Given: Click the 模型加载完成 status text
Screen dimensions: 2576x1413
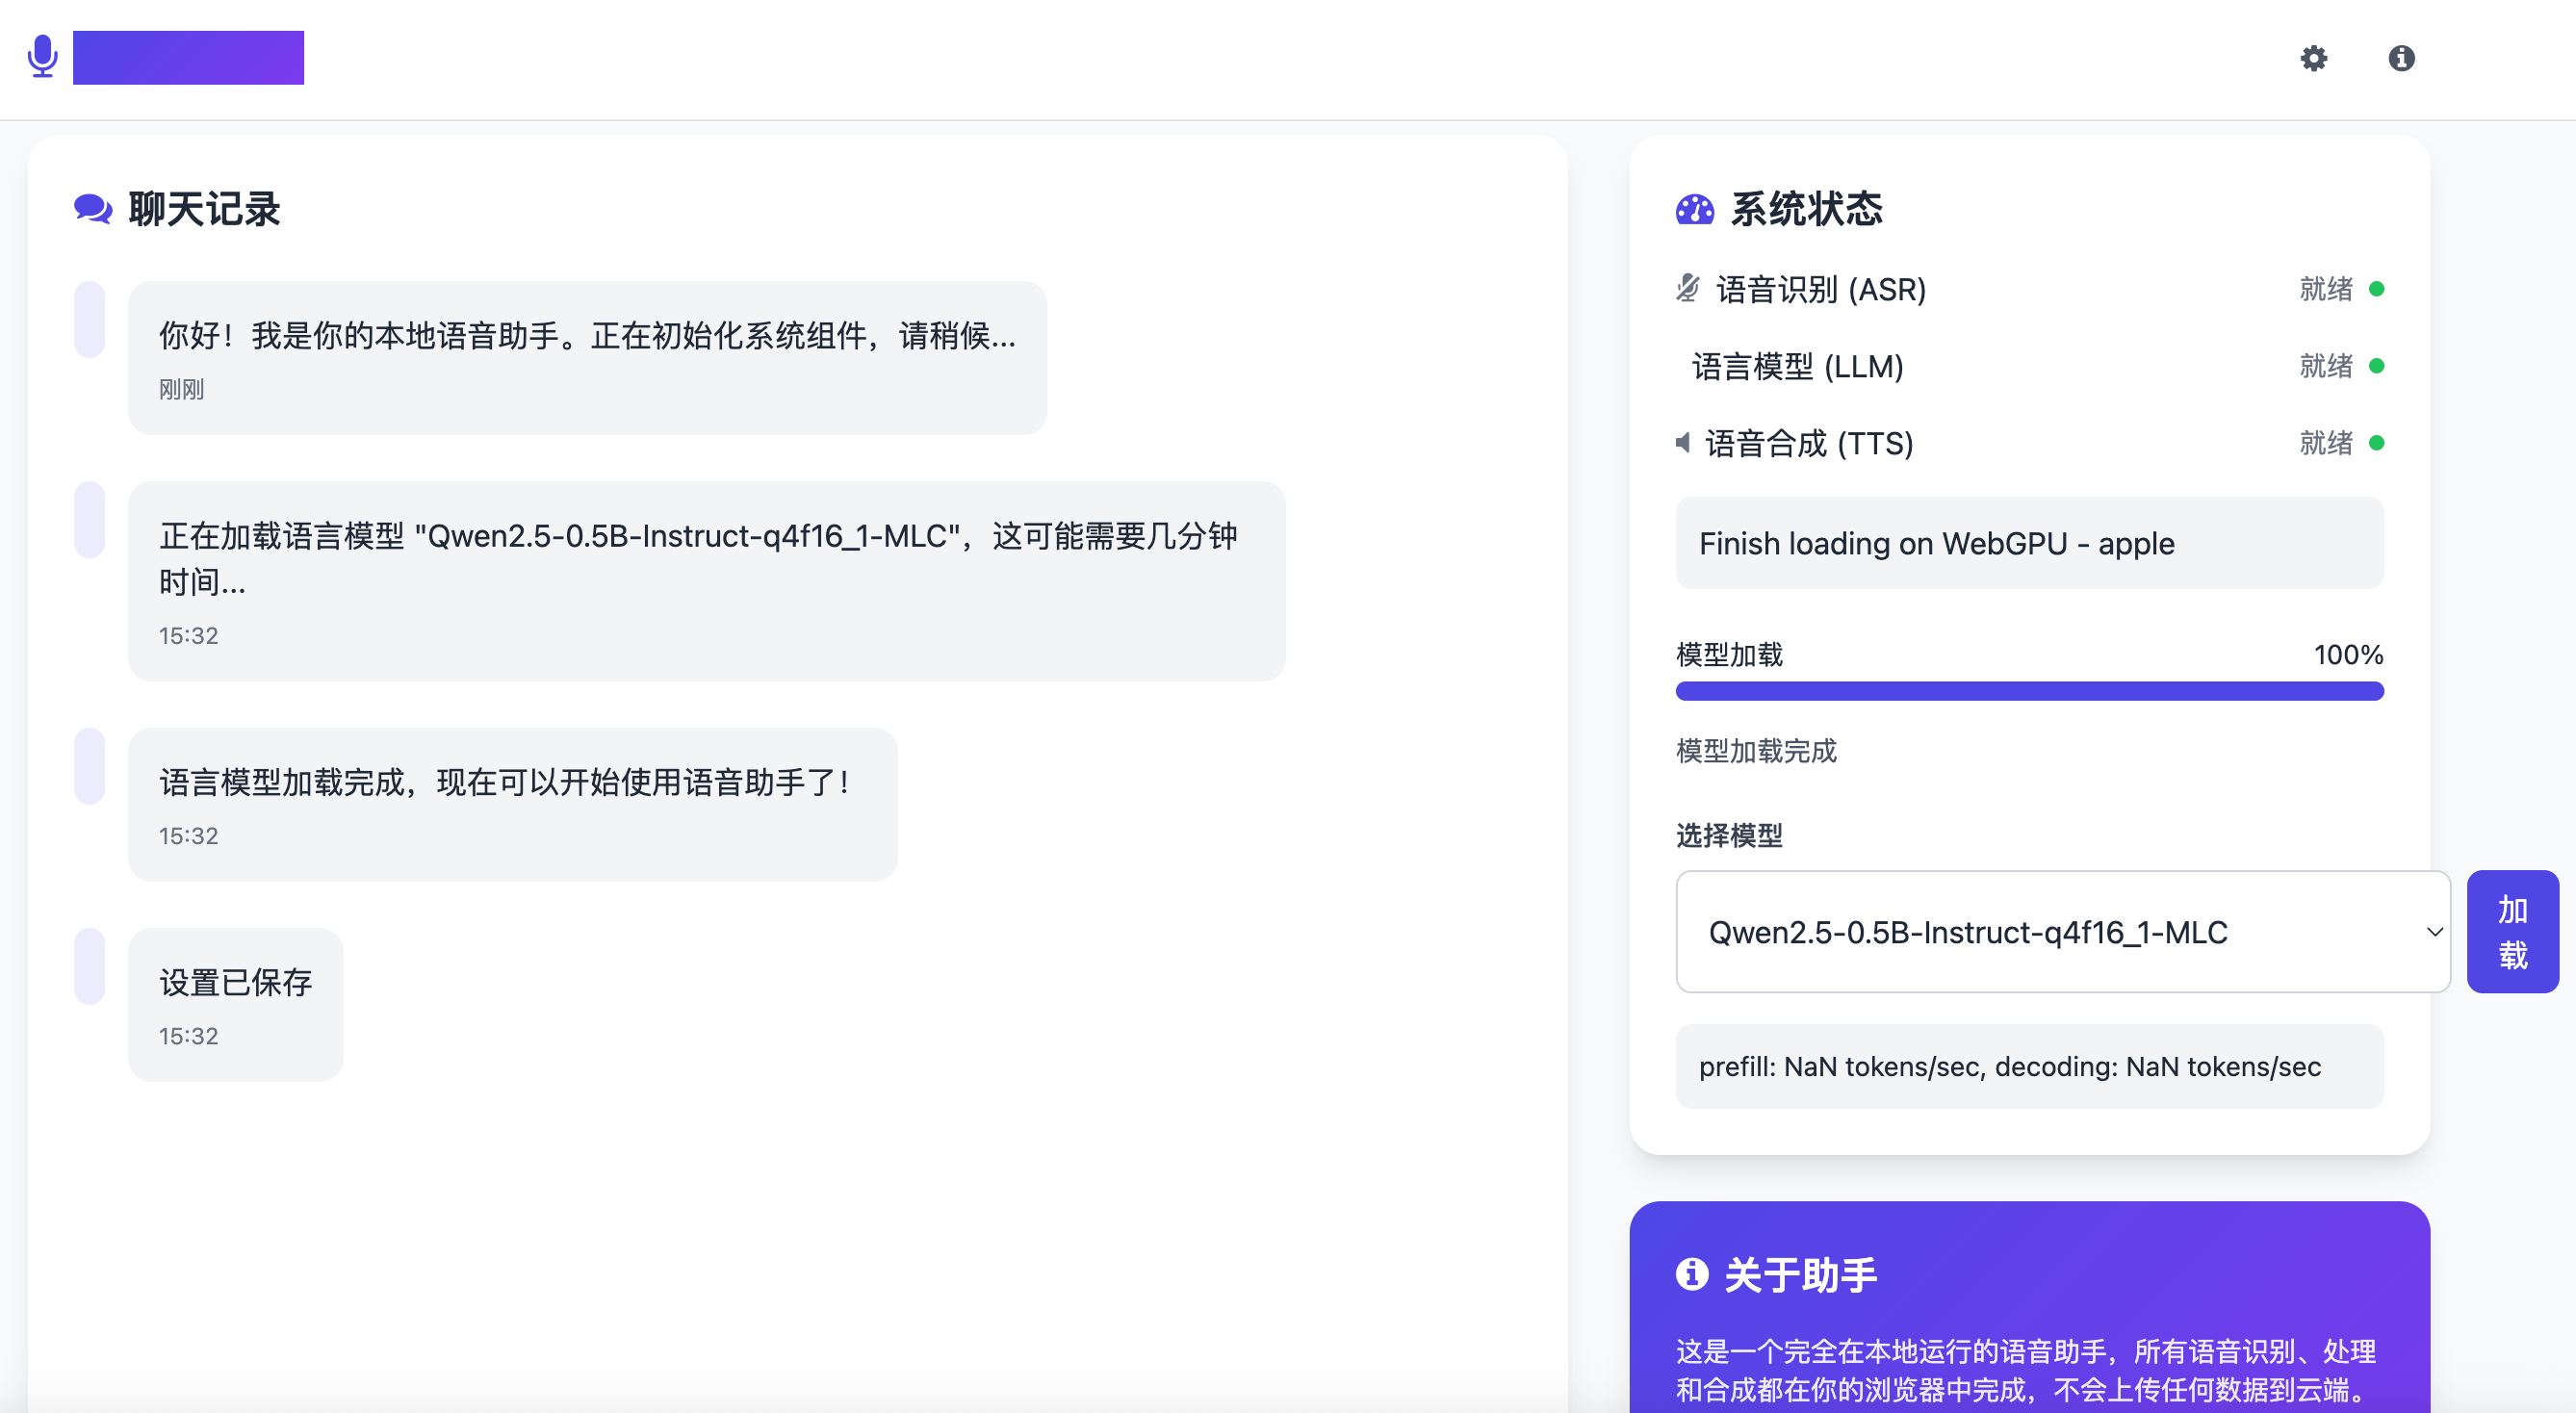Looking at the screenshot, I should [x=1756, y=750].
